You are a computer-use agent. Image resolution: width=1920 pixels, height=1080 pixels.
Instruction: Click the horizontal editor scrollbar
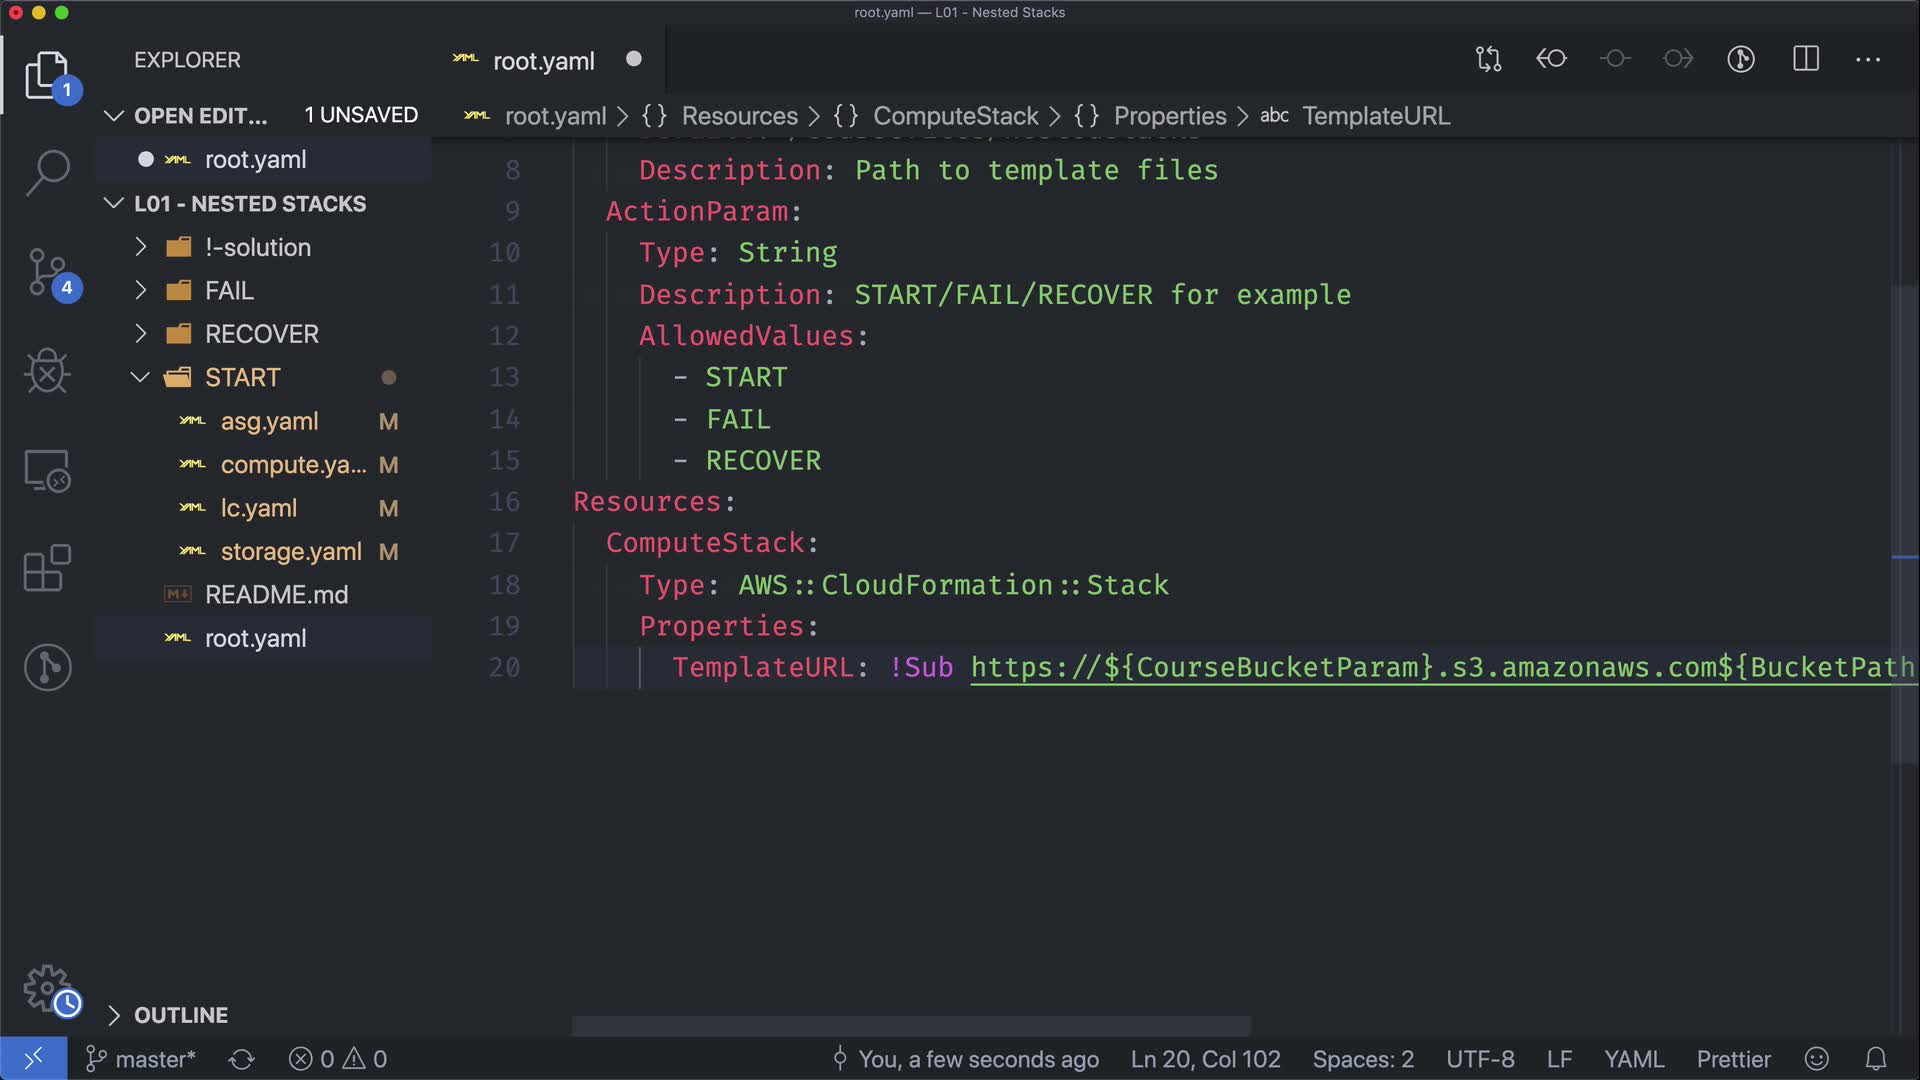click(910, 1026)
